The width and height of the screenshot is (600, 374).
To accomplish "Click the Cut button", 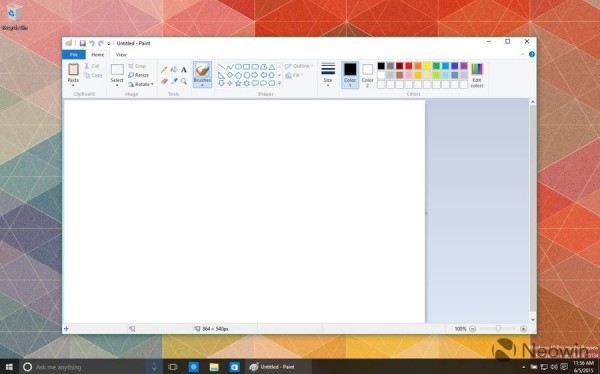I will 92,66.
